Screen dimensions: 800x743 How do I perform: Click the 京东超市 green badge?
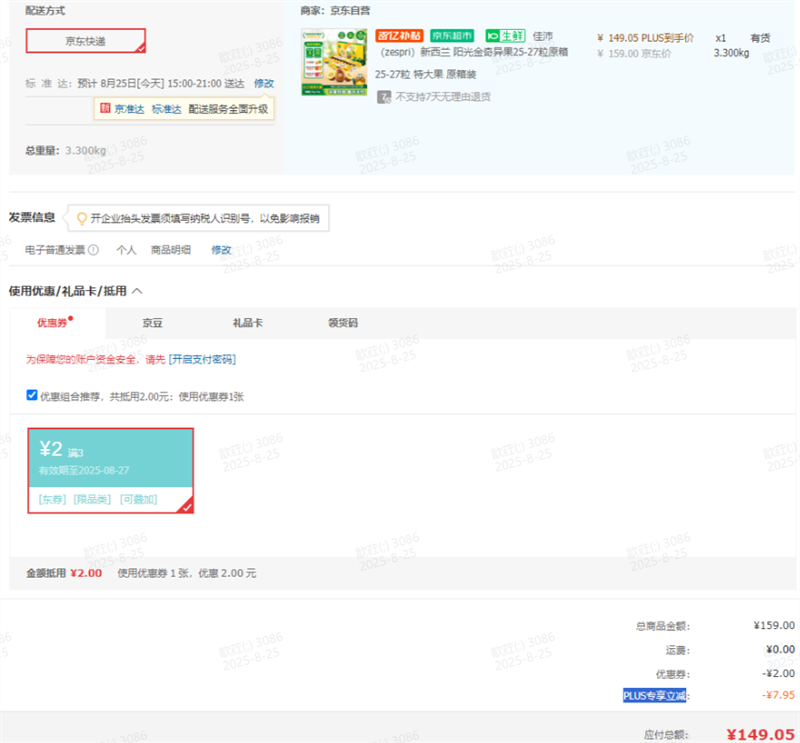454,37
